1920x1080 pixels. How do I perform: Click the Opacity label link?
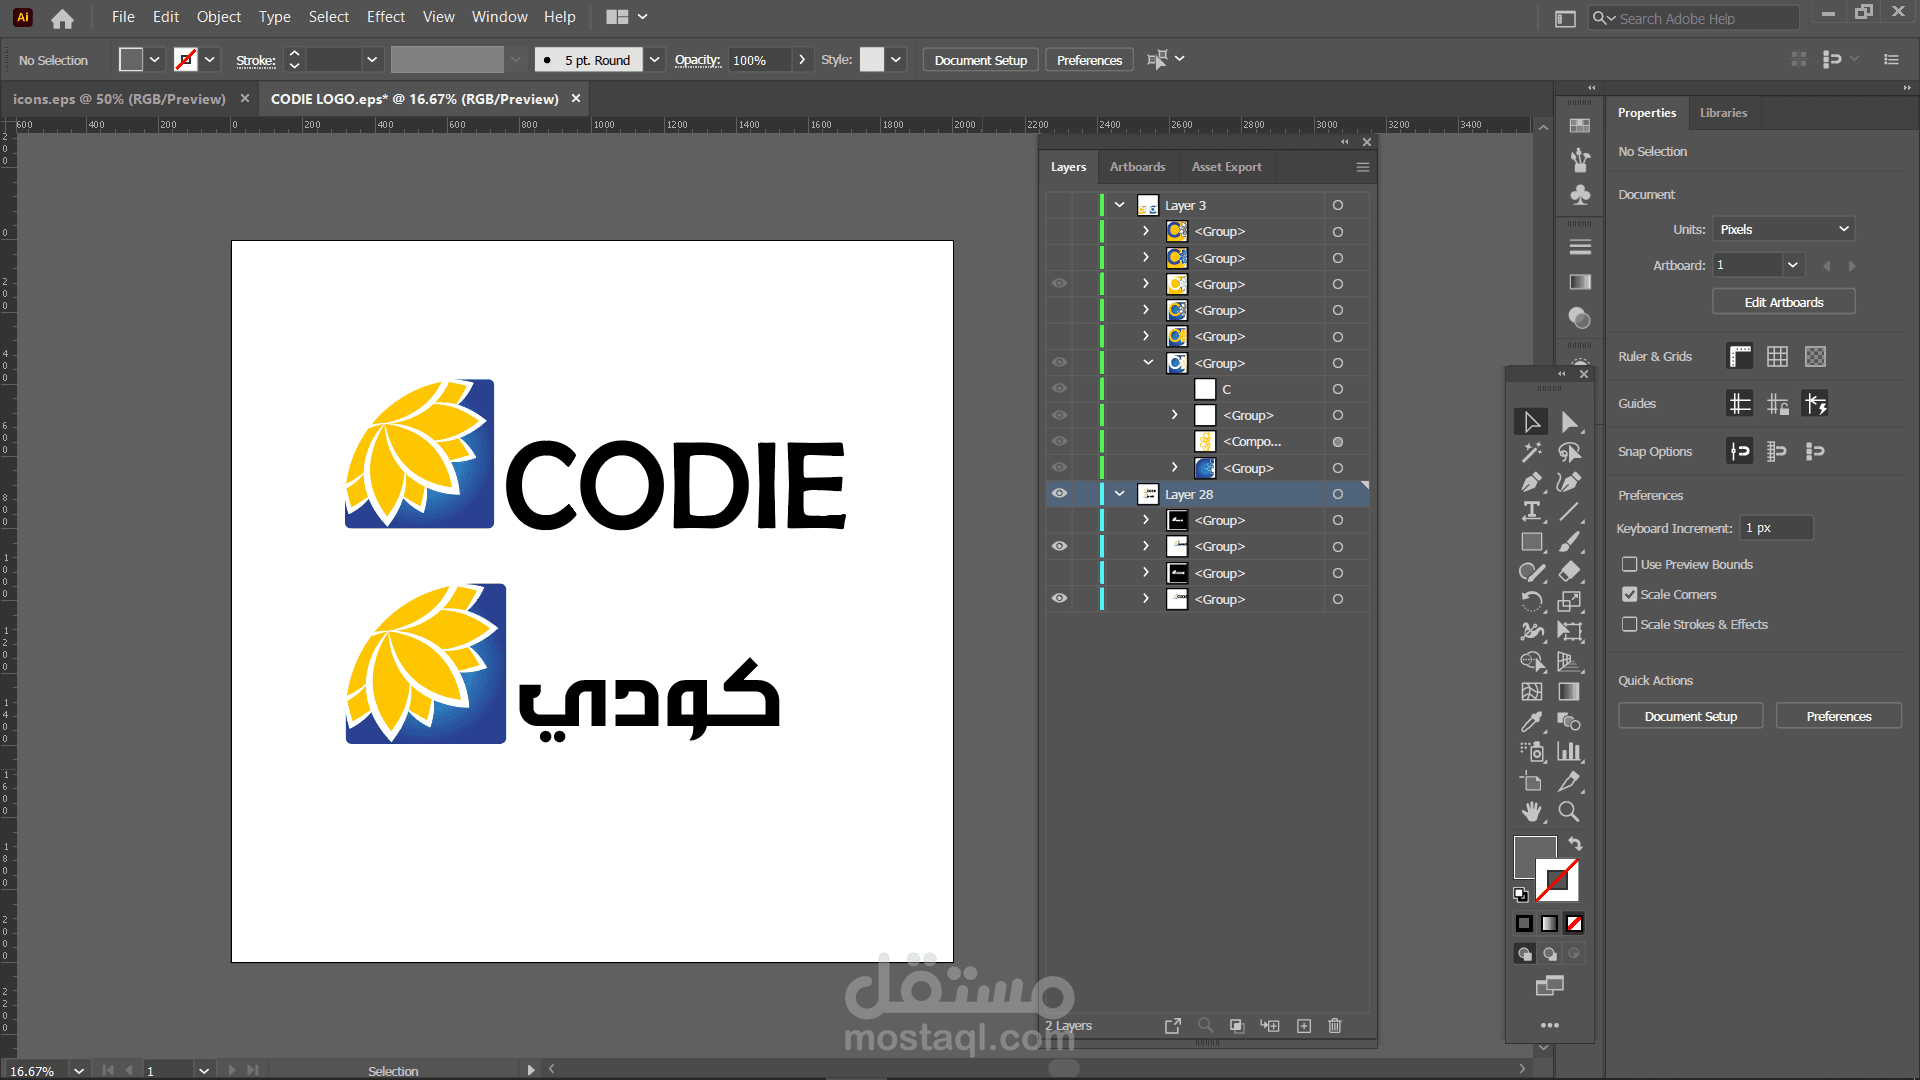pos(697,60)
